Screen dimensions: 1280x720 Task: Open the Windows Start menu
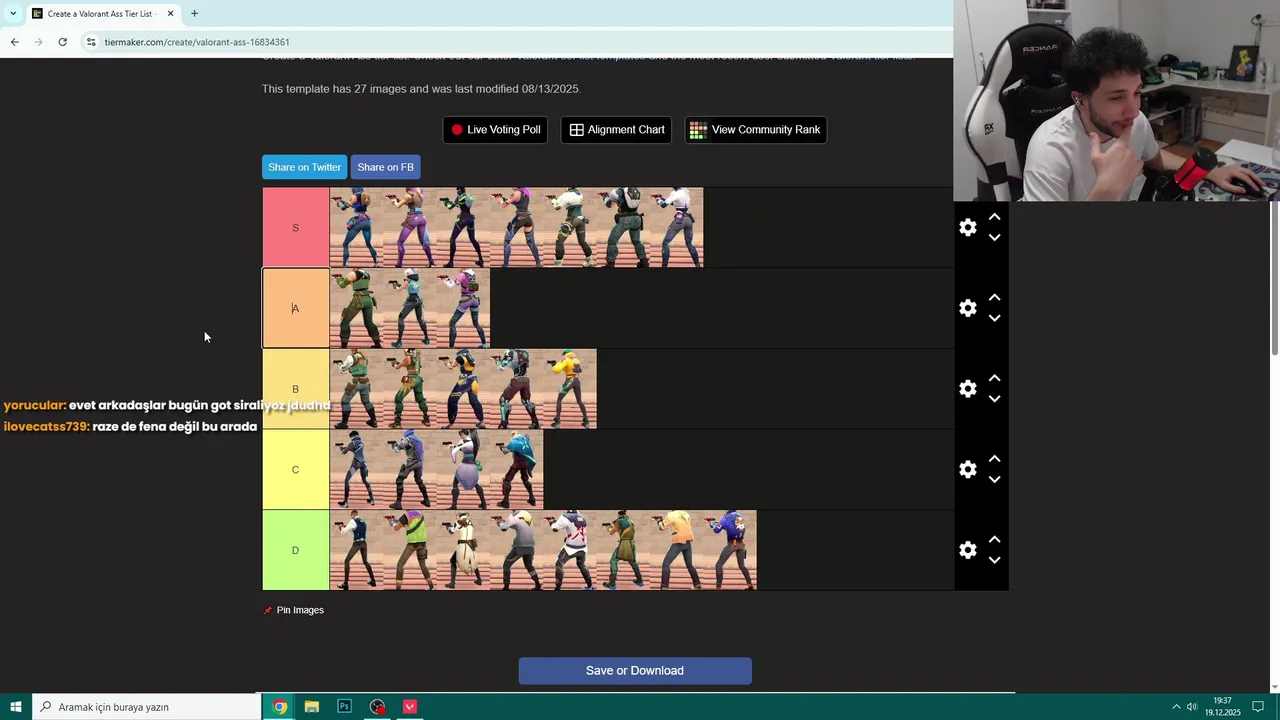[x=16, y=707]
